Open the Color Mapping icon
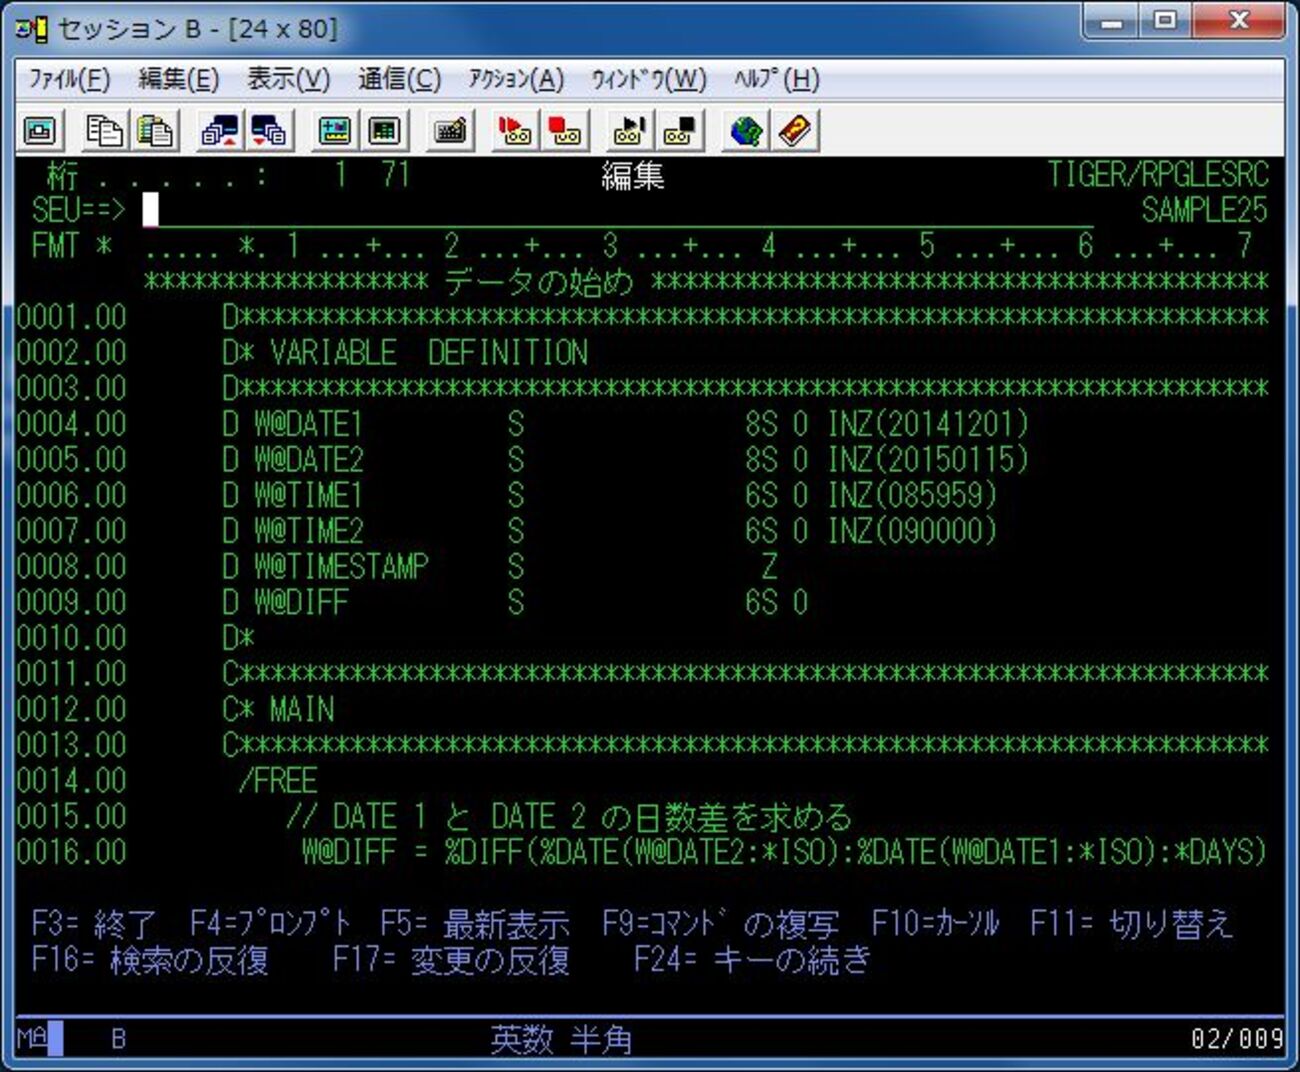 [x=384, y=131]
